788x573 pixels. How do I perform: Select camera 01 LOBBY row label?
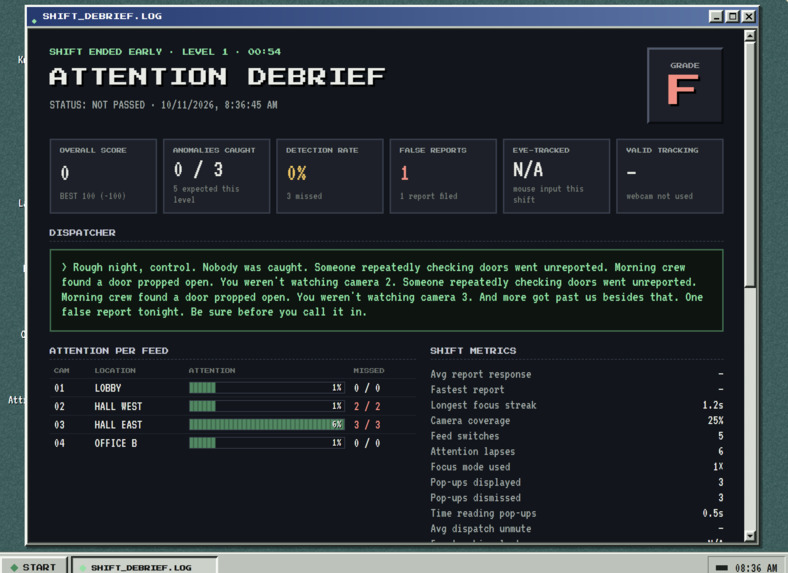(108, 388)
